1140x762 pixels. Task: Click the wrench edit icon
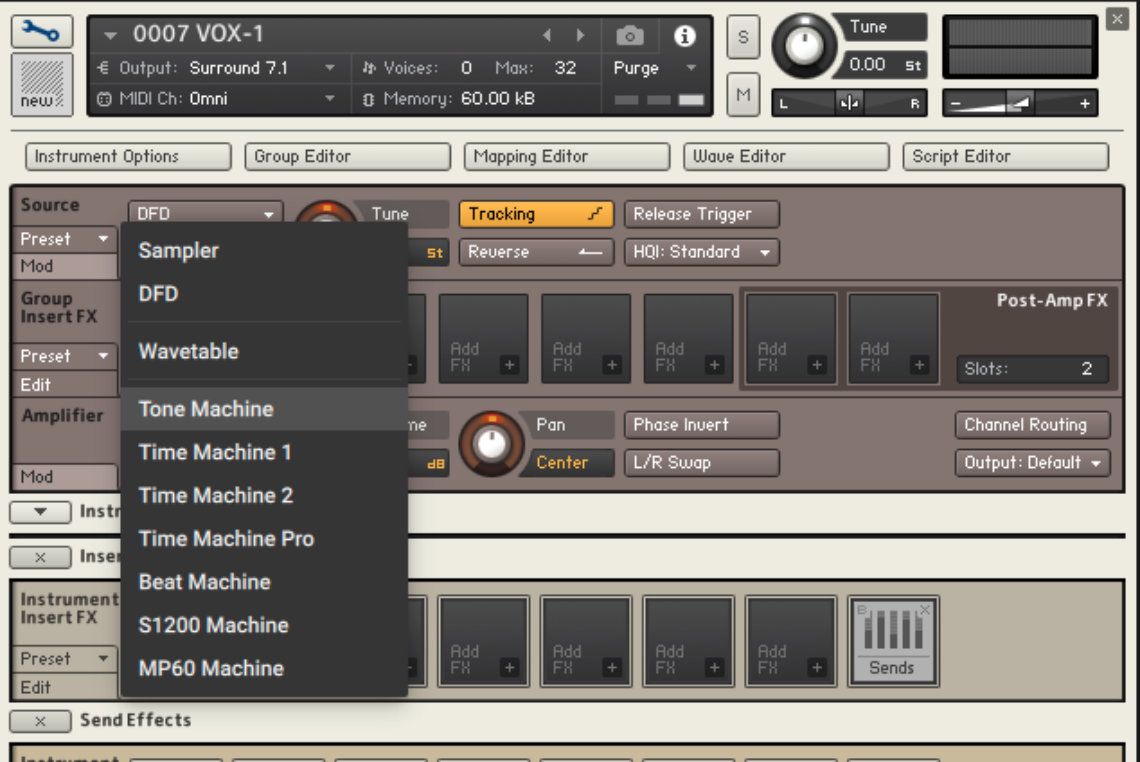[40, 32]
